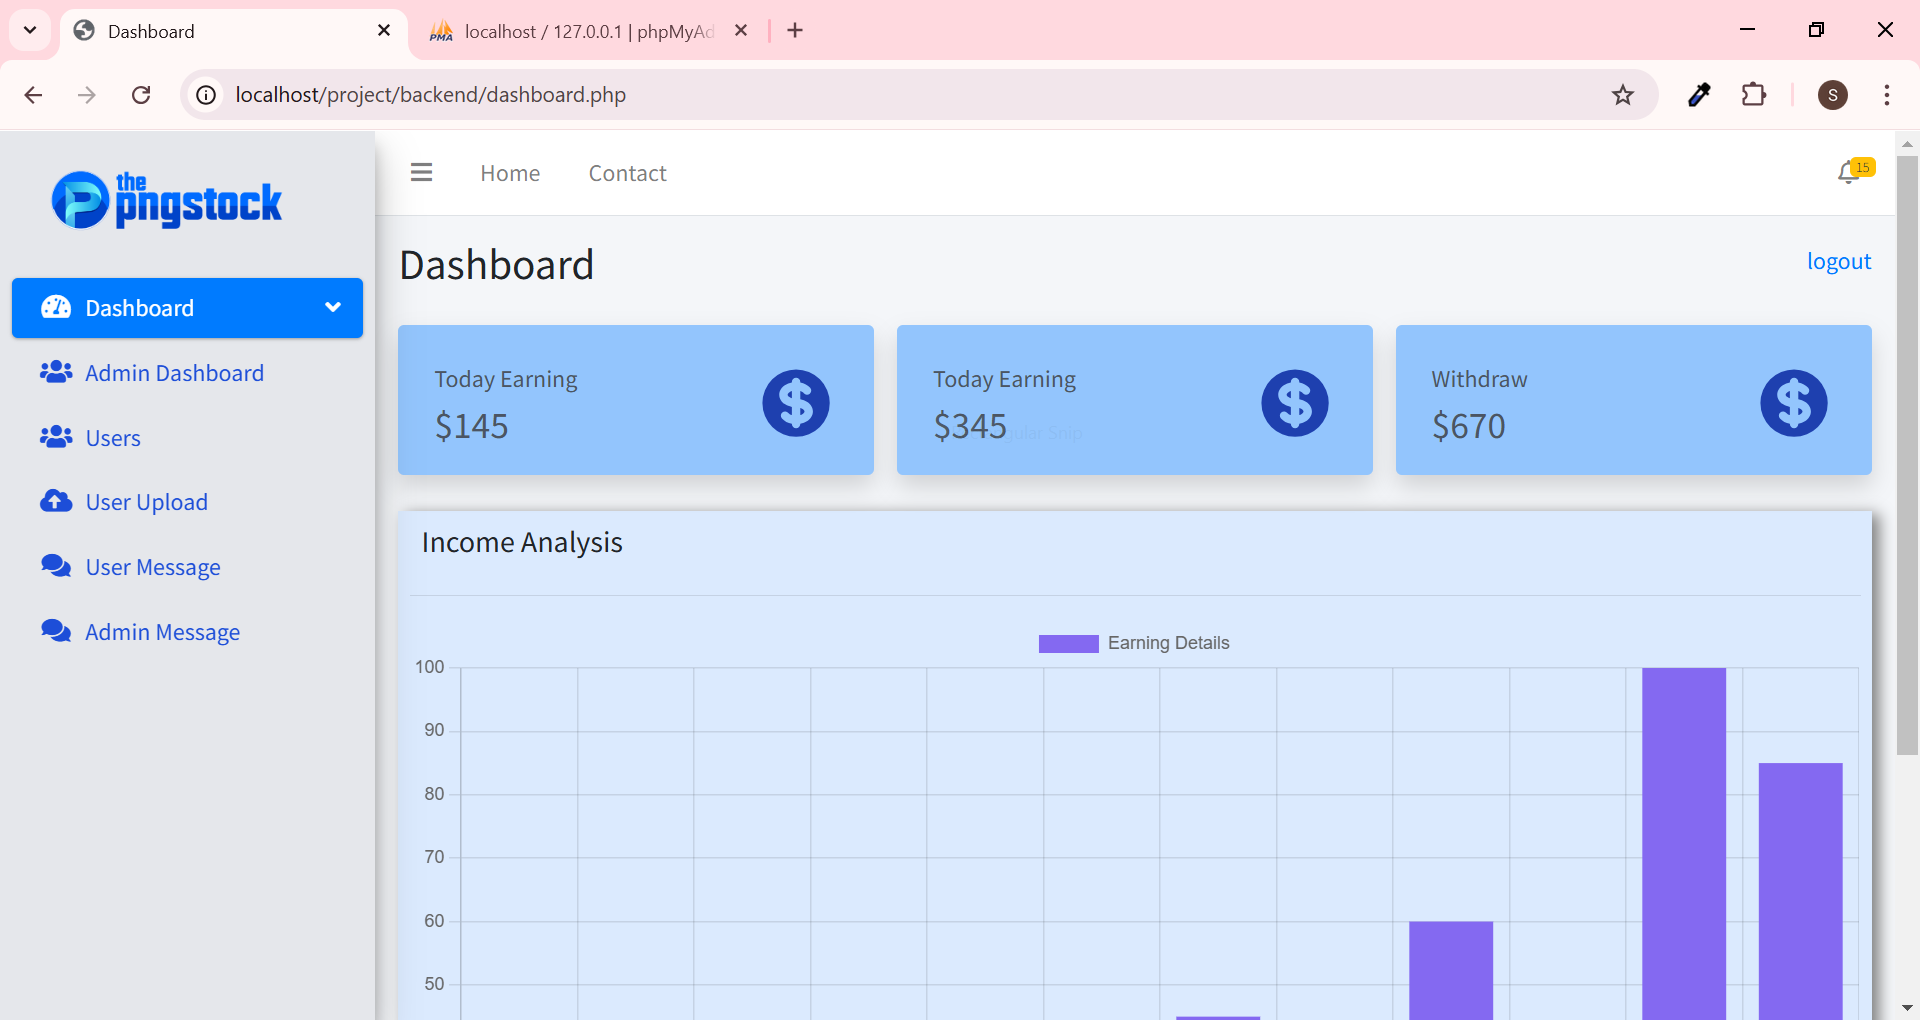Click the Earning Details legend label
The image size is (1920, 1020).
pos(1168,643)
